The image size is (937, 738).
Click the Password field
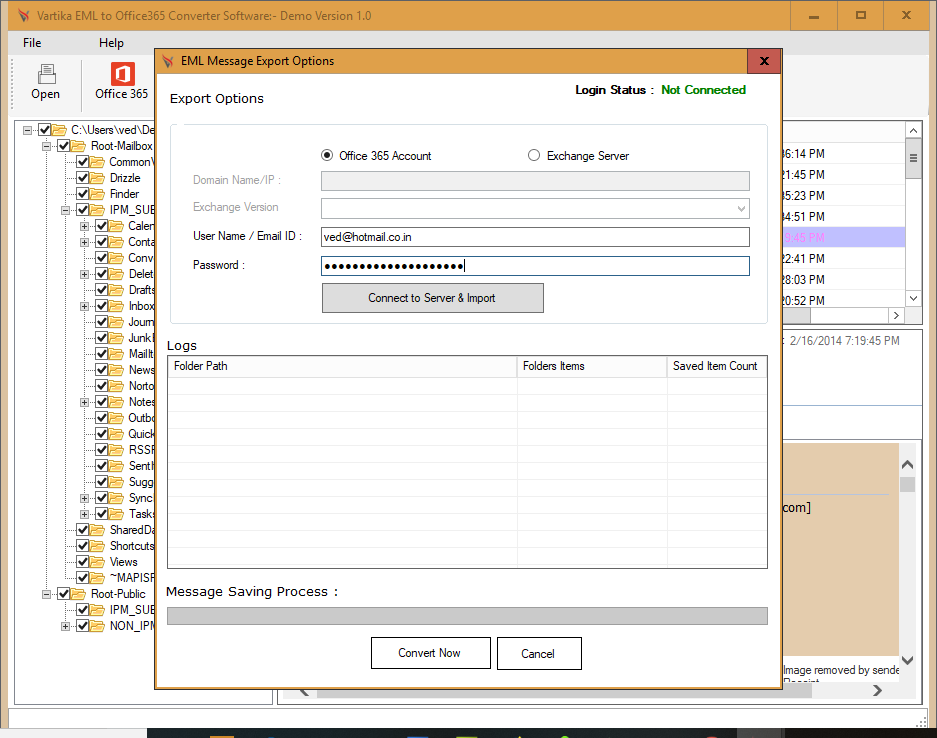coord(535,266)
